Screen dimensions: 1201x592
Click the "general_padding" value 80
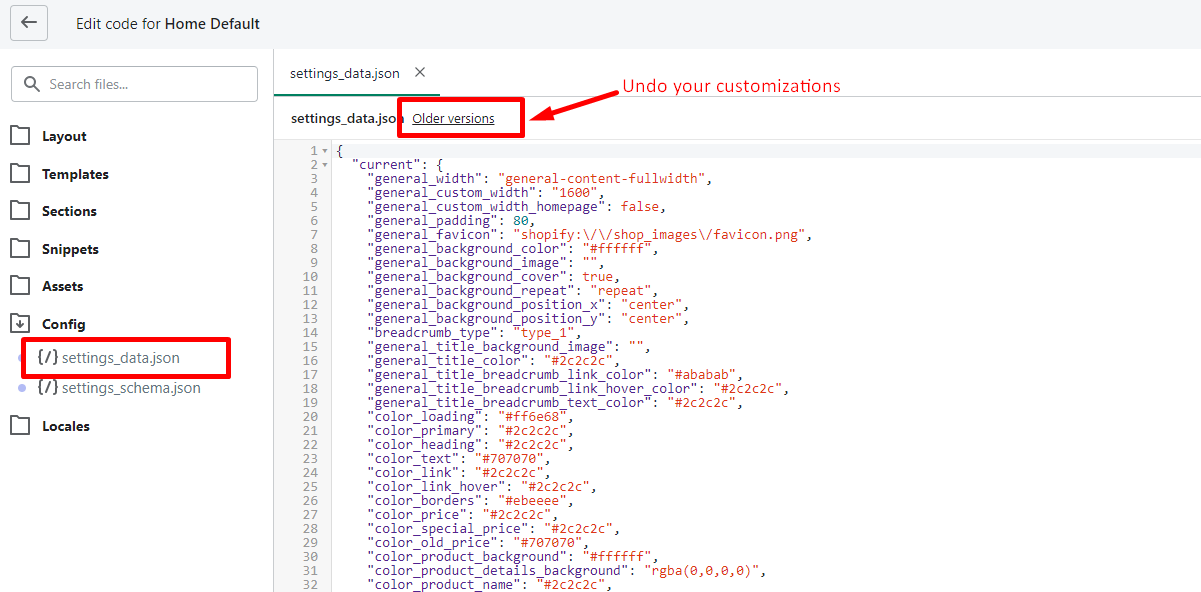coord(522,221)
